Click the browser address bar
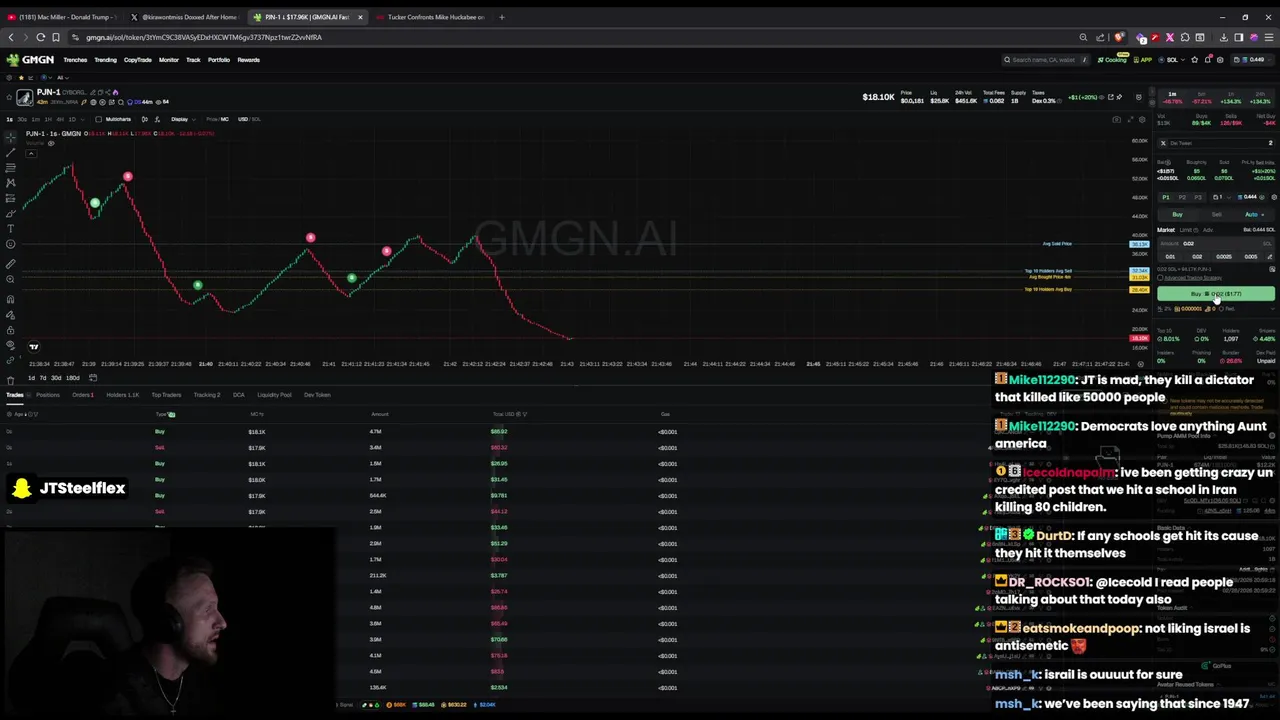The height and width of the screenshot is (720, 1280). (570, 37)
